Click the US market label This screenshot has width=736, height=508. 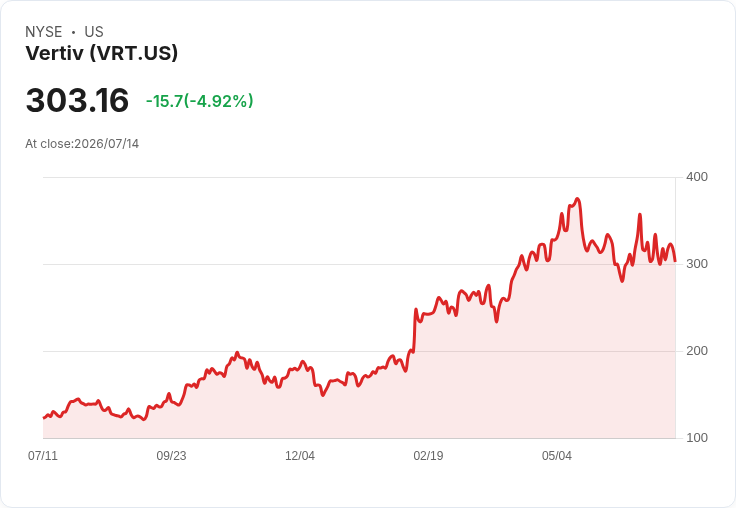tap(94, 32)
